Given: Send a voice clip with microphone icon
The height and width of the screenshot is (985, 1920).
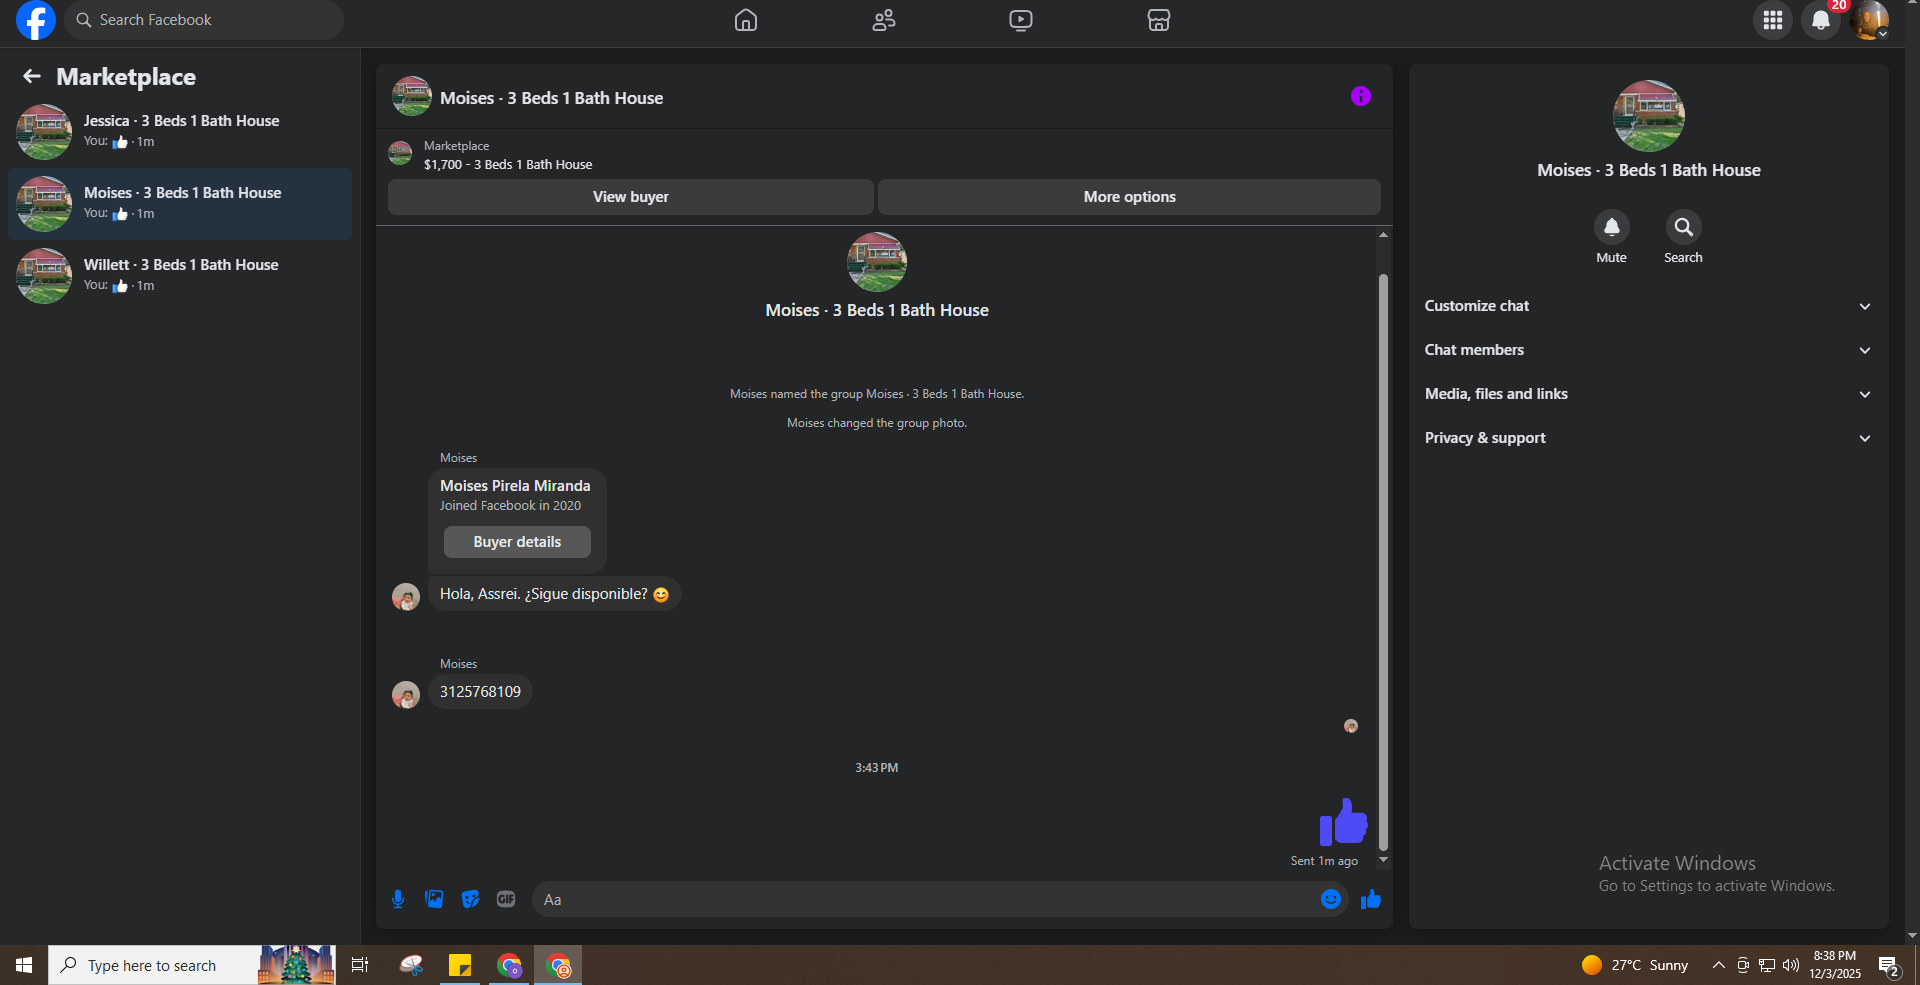Looking at the screenshot, I should [398, 899].
